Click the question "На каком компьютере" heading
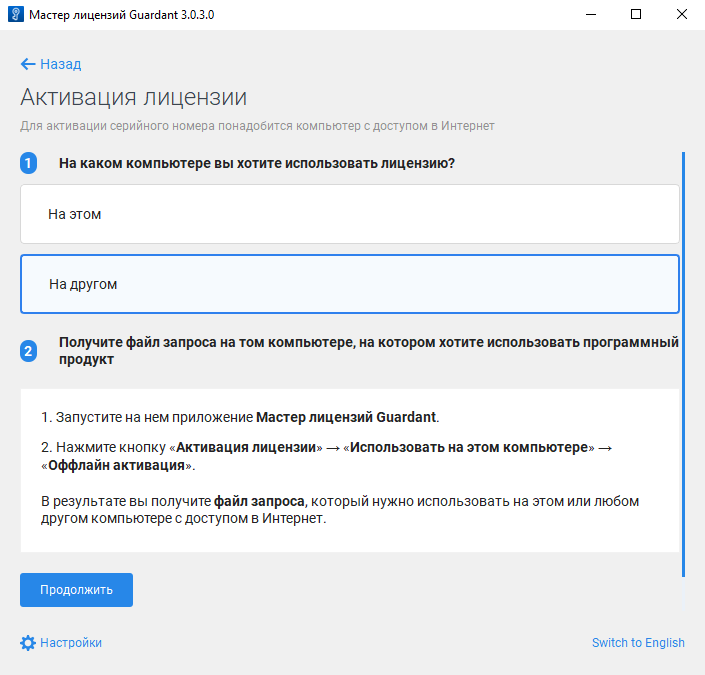 point(257,163)
